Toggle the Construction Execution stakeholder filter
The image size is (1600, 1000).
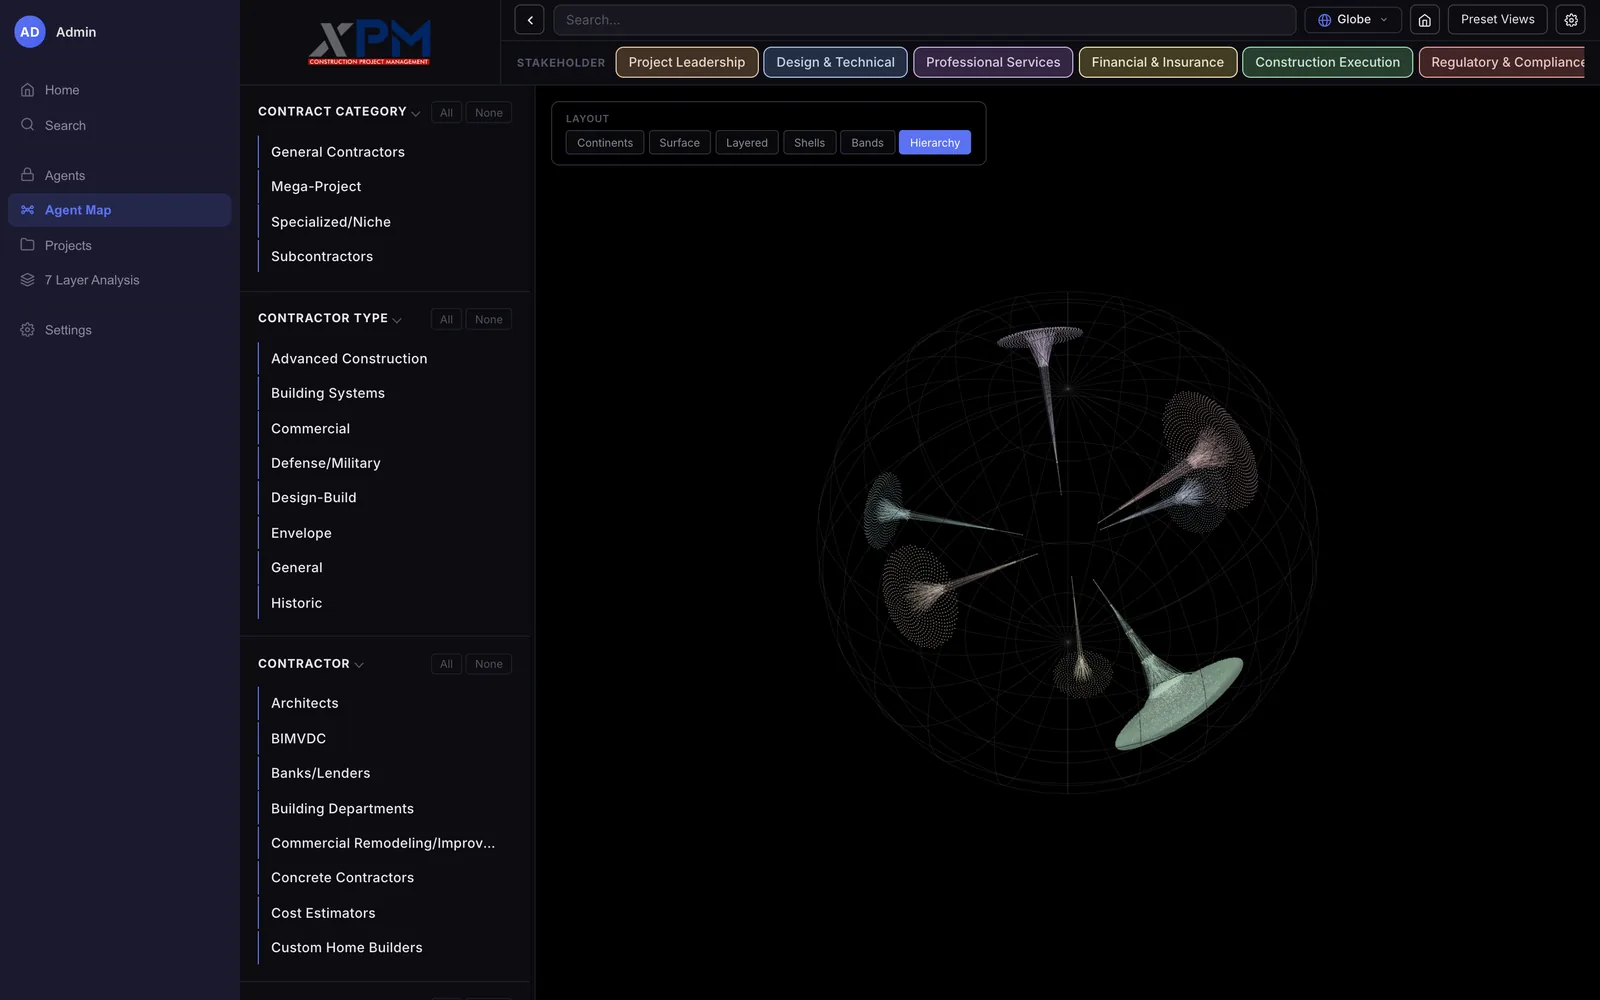point(1327,62)
